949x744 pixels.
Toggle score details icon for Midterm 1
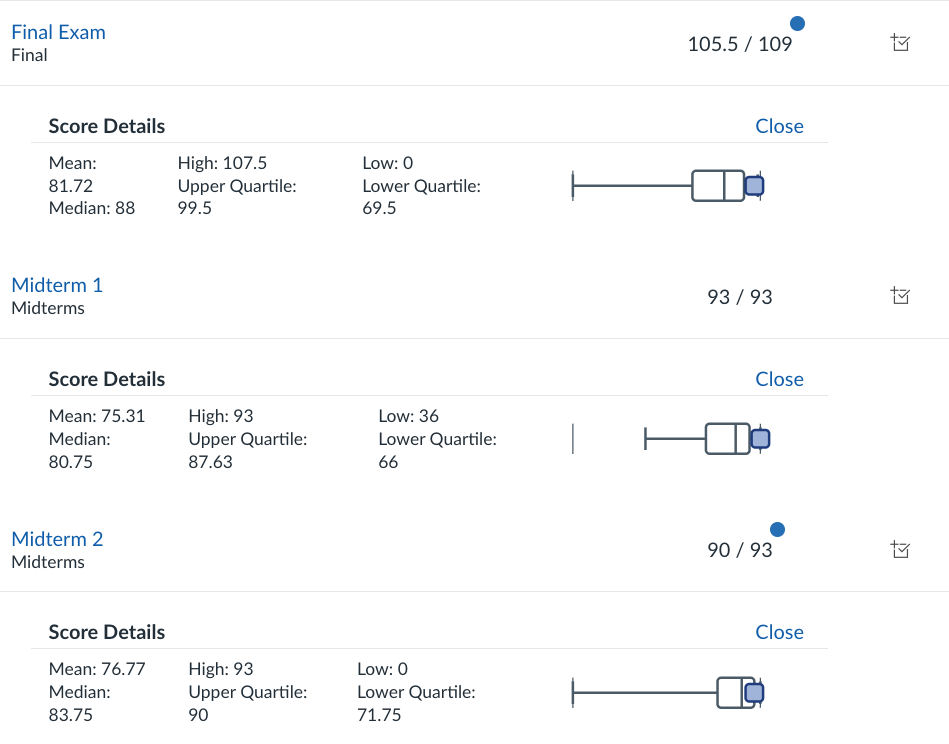click(900, 296)
